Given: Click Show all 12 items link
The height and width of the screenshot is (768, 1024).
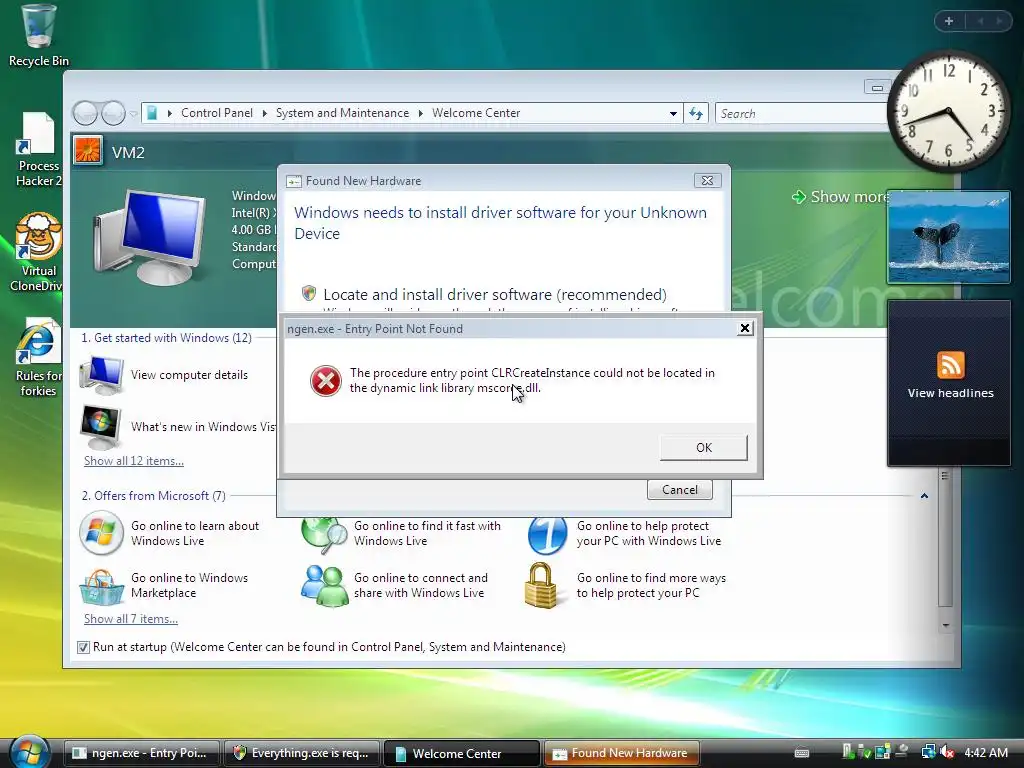Looking at the screenshot, I should [x=134, y=461].
